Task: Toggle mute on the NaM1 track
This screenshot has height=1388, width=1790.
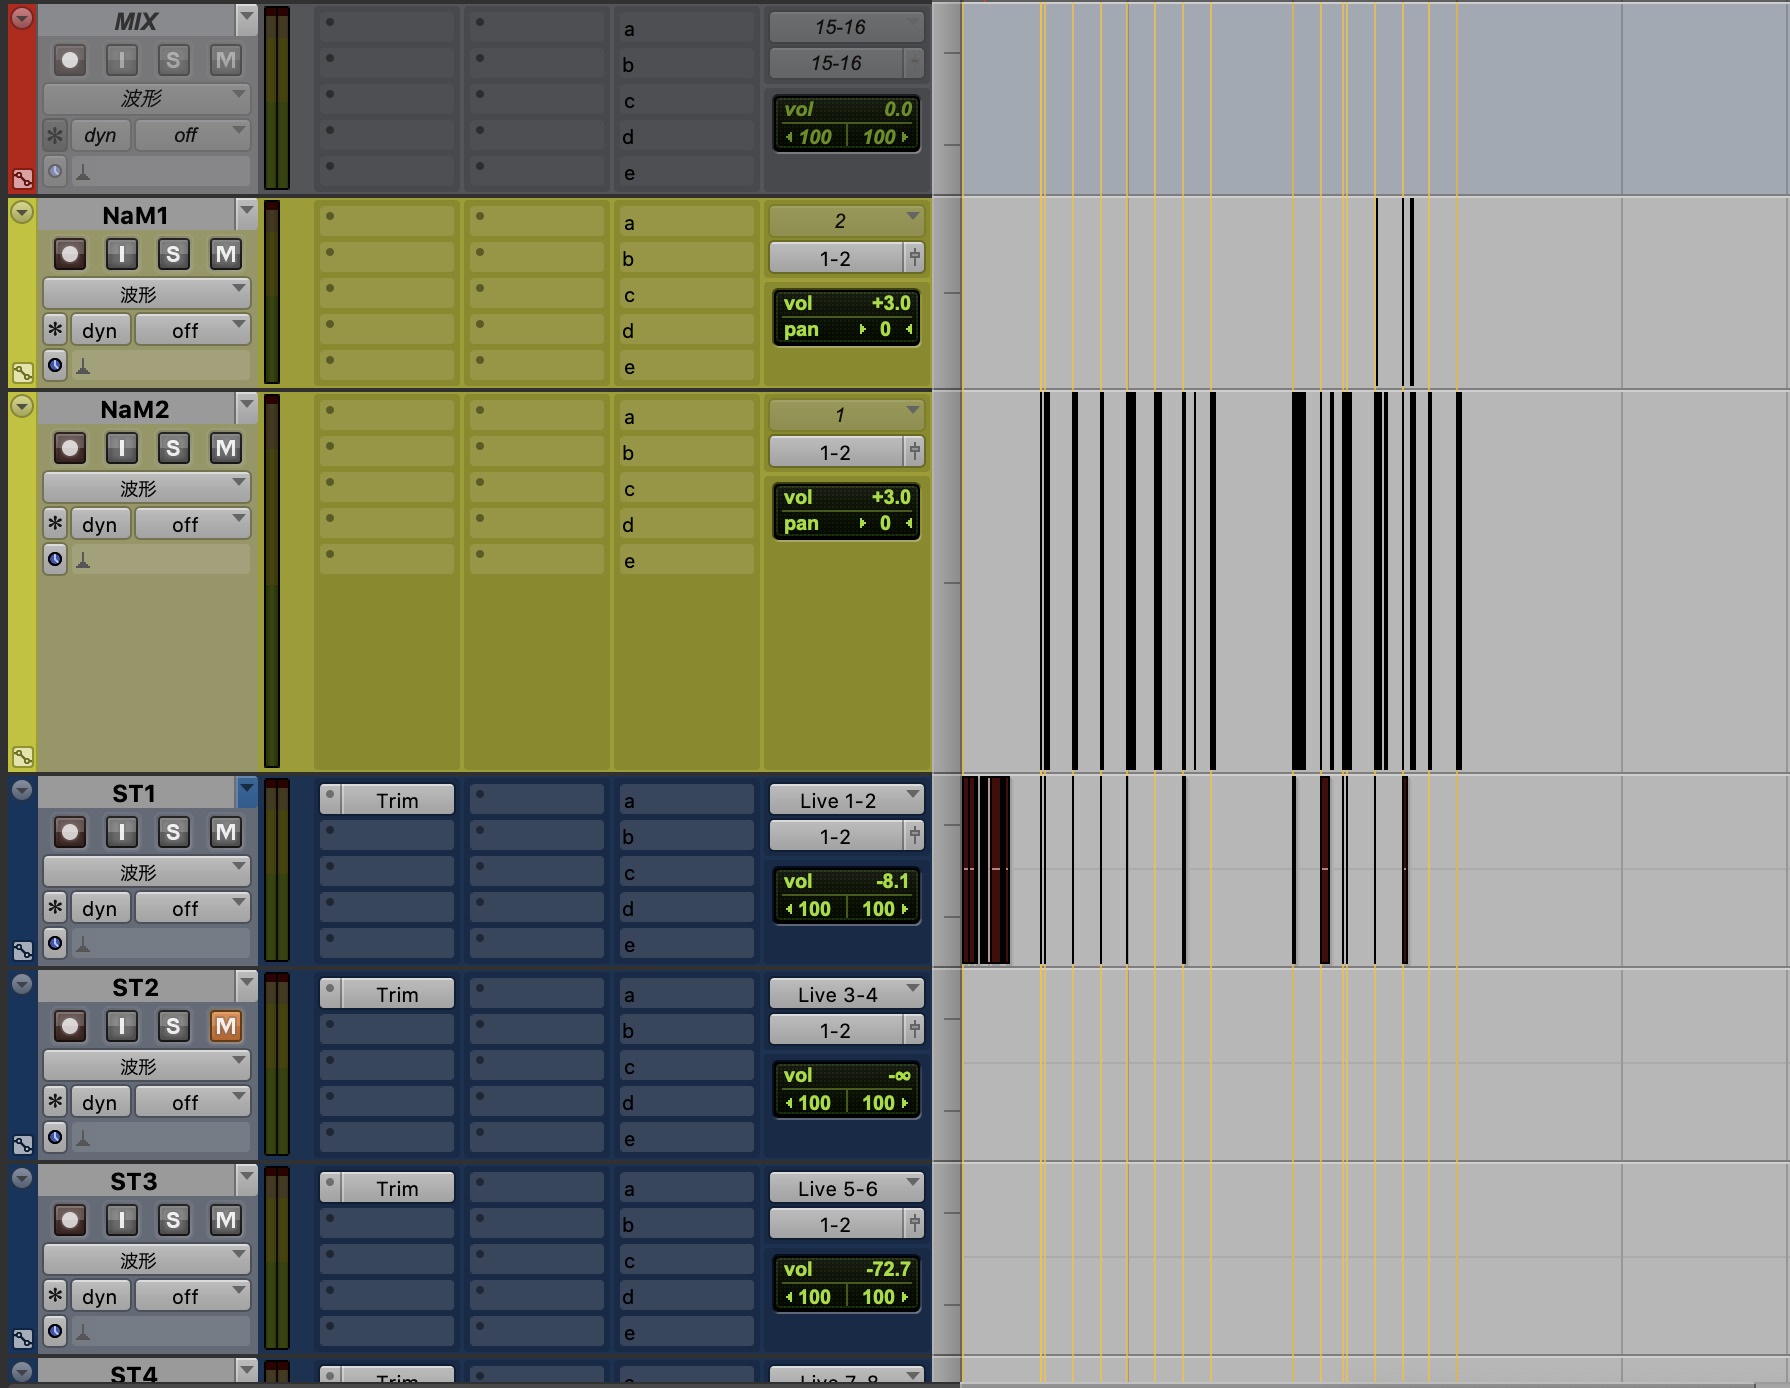Action: 225,254
